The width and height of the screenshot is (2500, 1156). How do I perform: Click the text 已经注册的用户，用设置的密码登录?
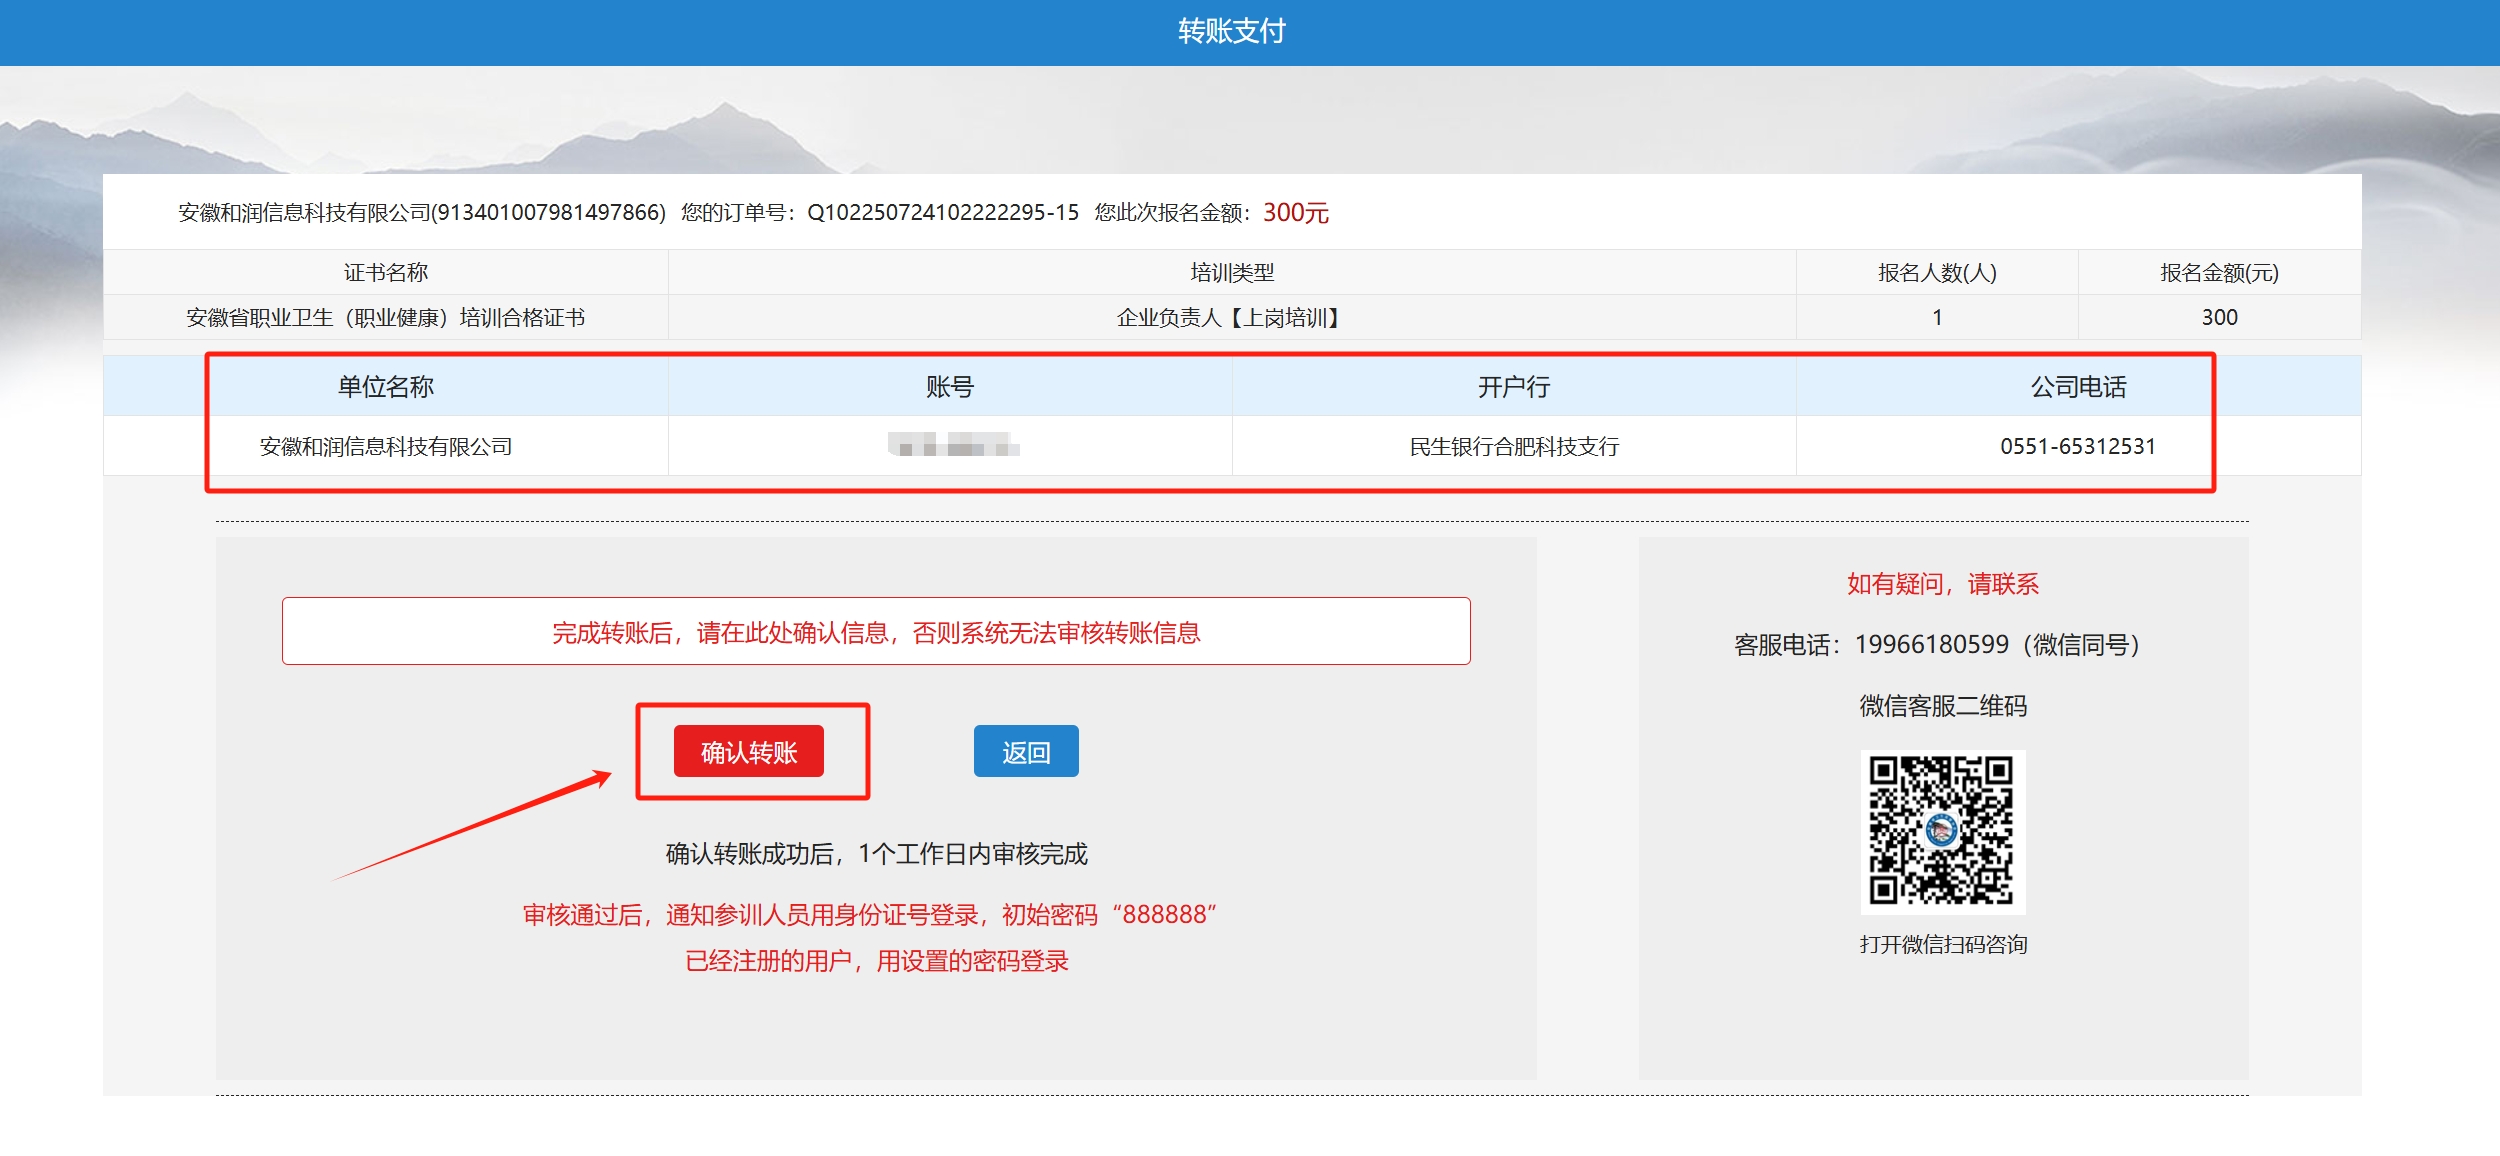click(x=876, y=960)
